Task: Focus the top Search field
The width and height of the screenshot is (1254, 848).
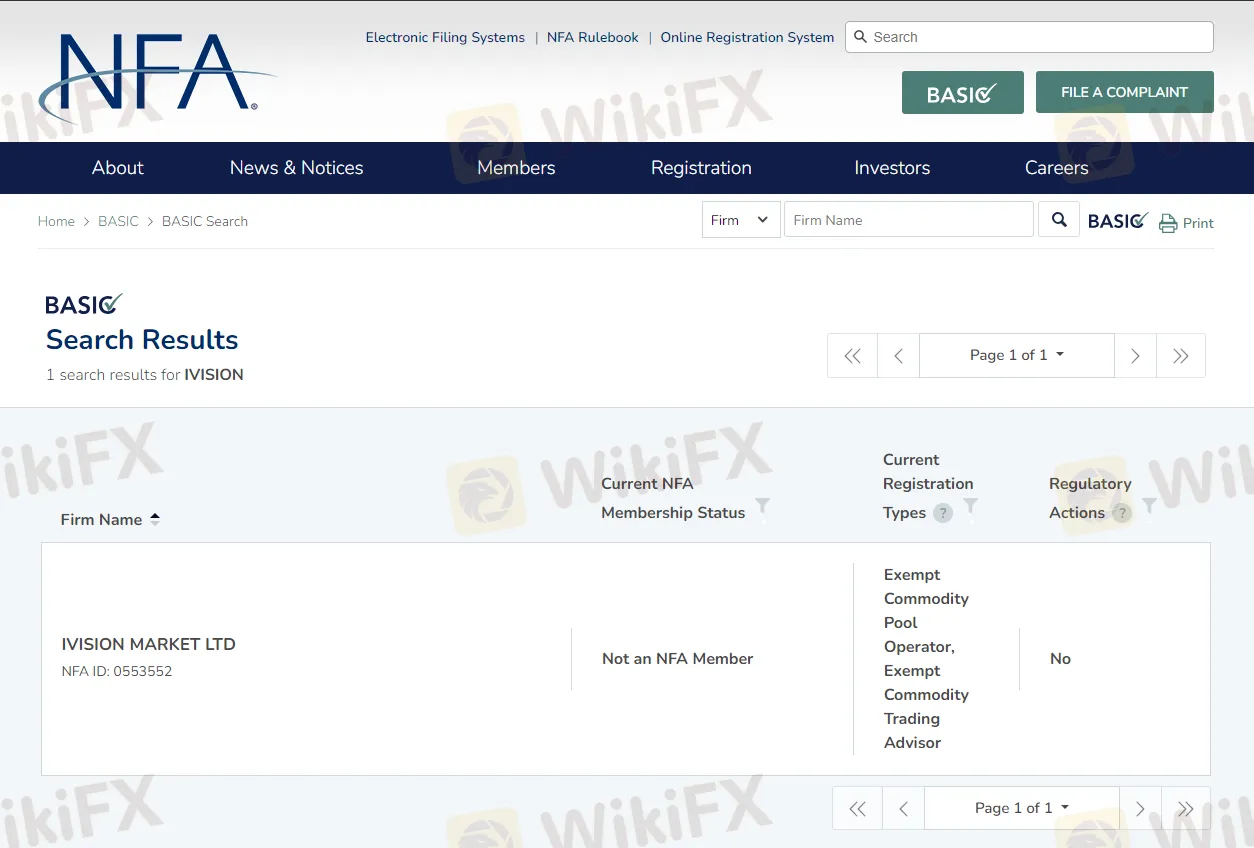Action: (1029, 37)
